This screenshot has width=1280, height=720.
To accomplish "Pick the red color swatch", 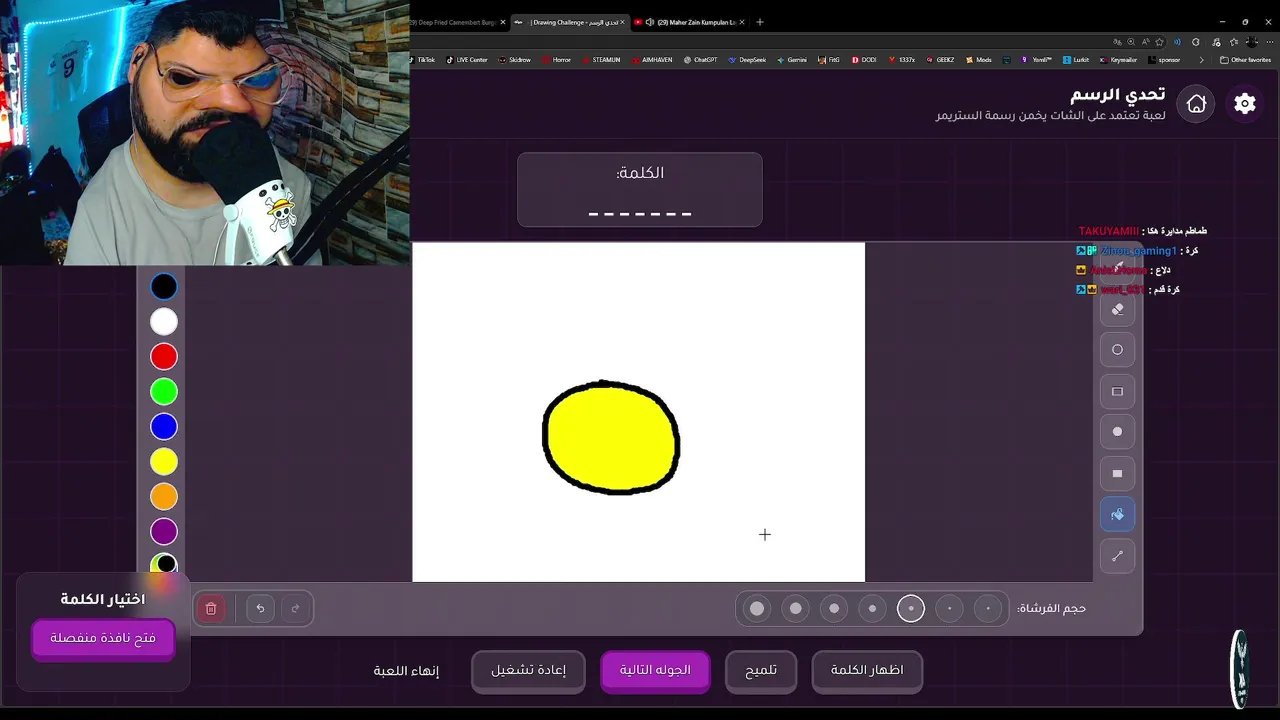I will point(164,357).
